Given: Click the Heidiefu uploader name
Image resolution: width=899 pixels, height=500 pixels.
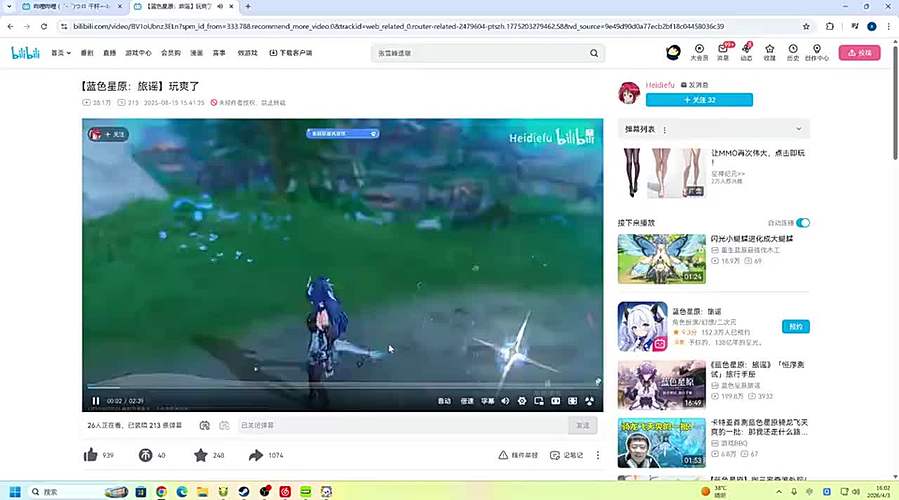Looking at the screenshot, I should (x=660, y=85).
